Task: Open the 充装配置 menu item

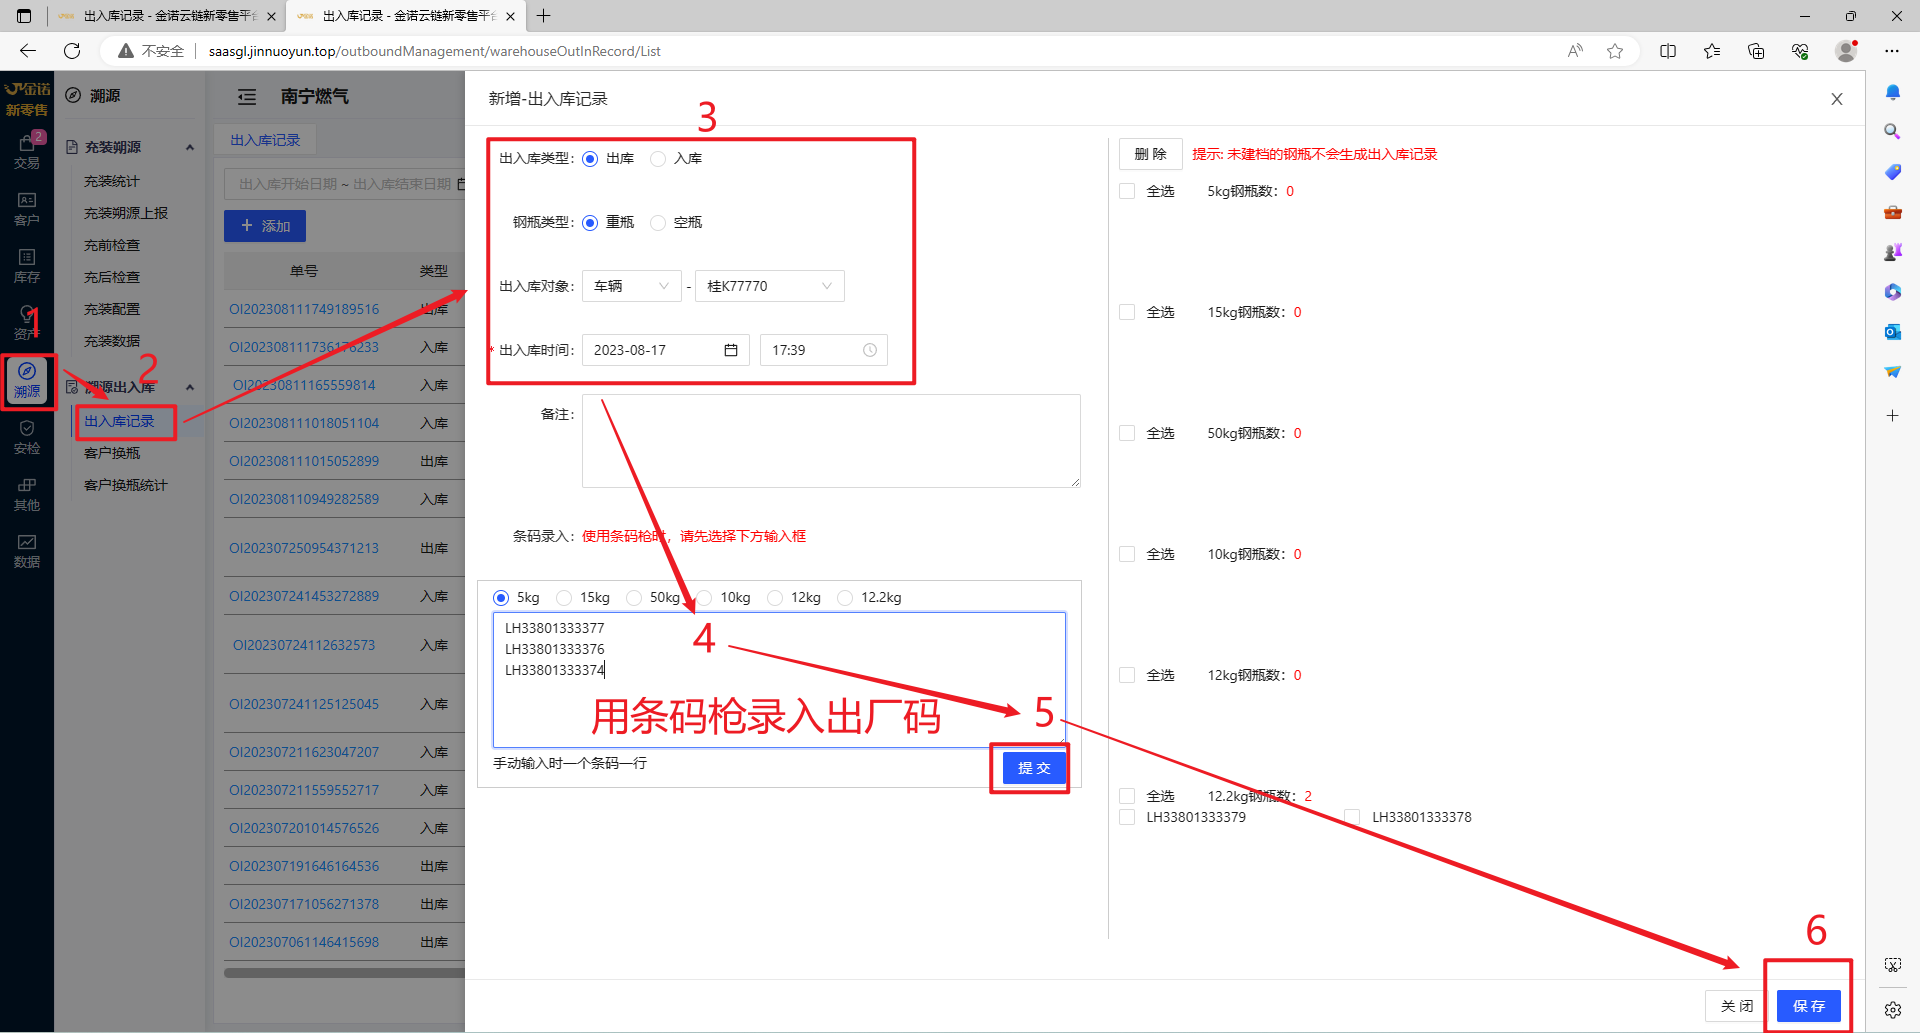Action: 112,310
